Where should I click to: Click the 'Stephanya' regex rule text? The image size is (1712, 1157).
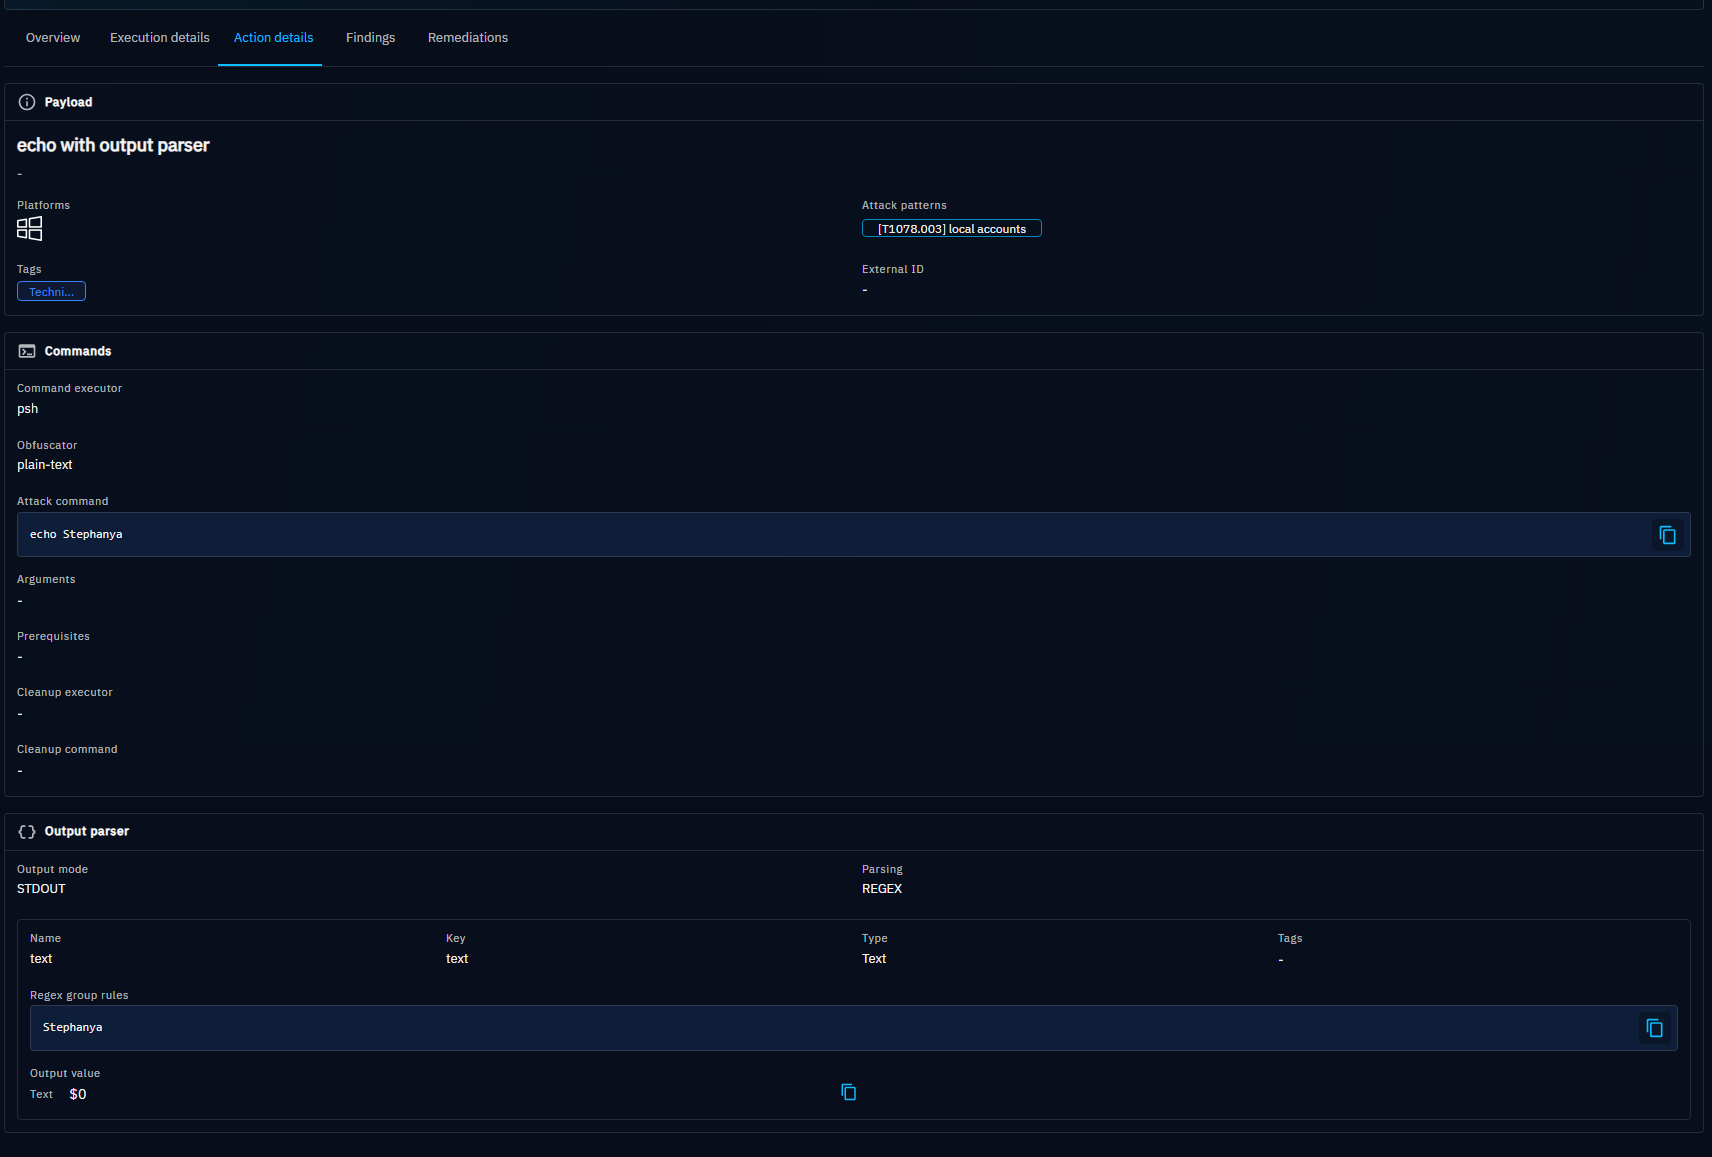tap(72, 1028)
